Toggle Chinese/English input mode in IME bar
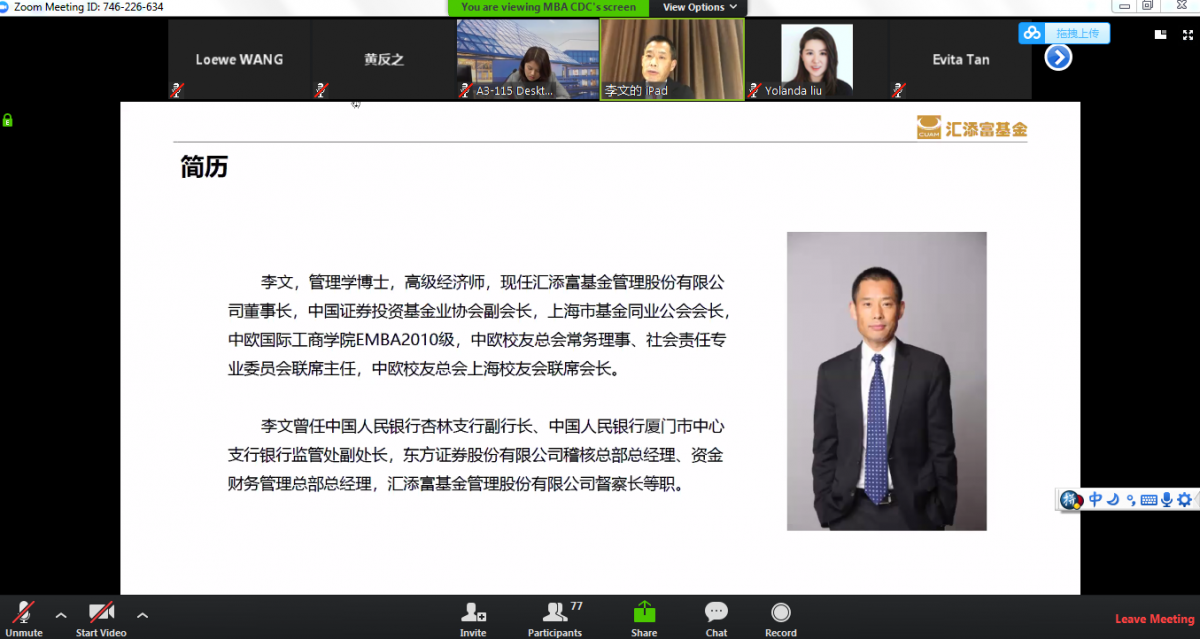Viewport: 1200px width, 639px height. pos(1096,499)
